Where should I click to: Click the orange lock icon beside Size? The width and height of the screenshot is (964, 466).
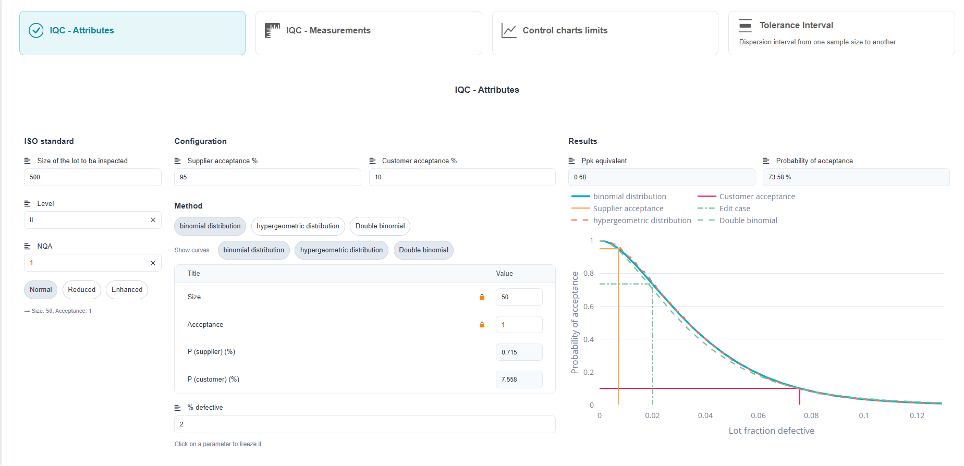point(482,297)
